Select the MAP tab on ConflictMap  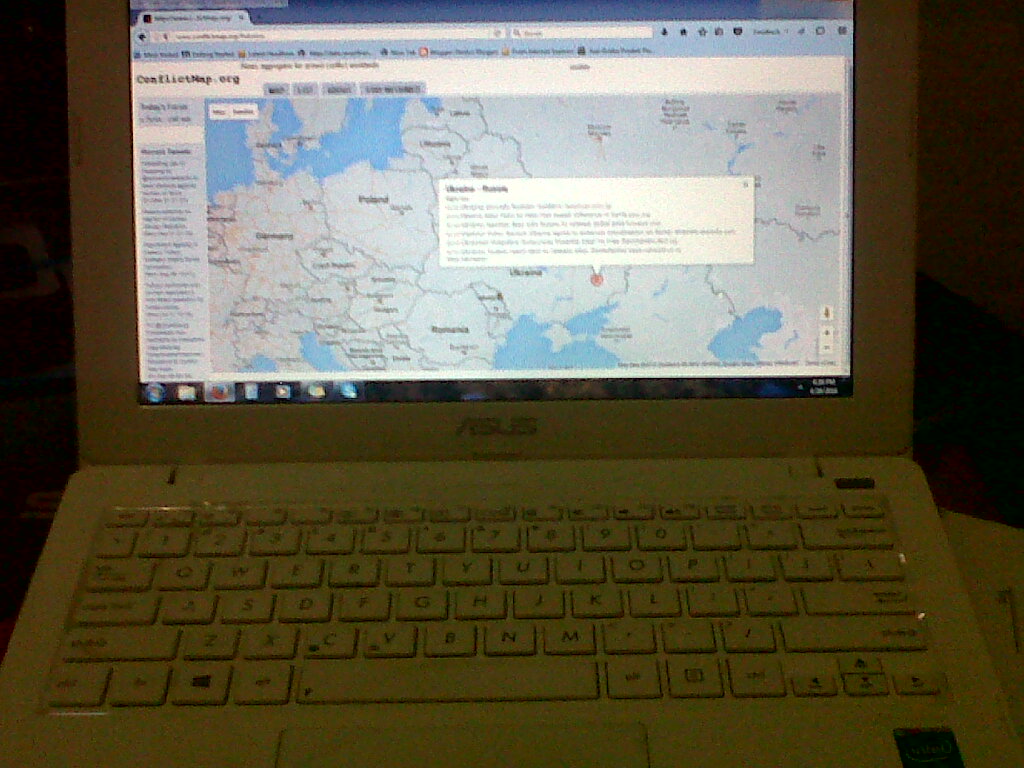click(x=276, y=89)
